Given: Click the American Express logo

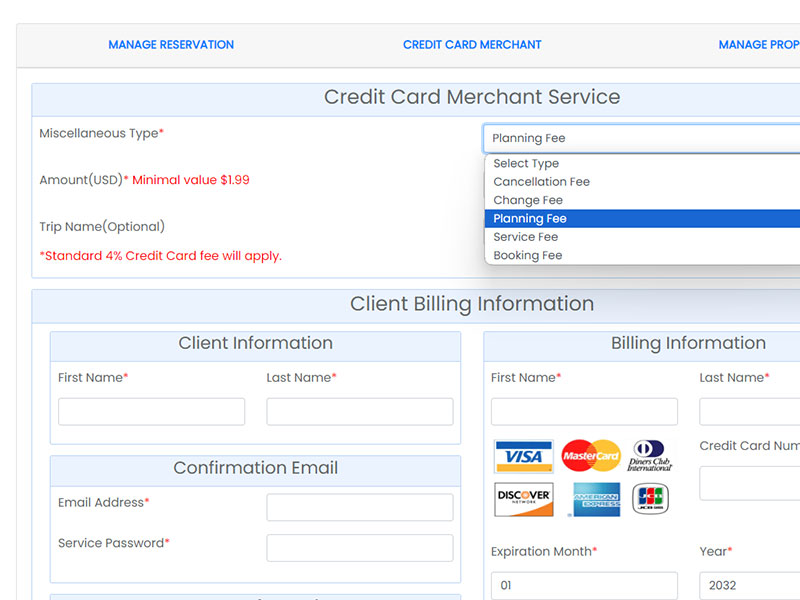Looking at the screenshot, I should tap(596, 499).
